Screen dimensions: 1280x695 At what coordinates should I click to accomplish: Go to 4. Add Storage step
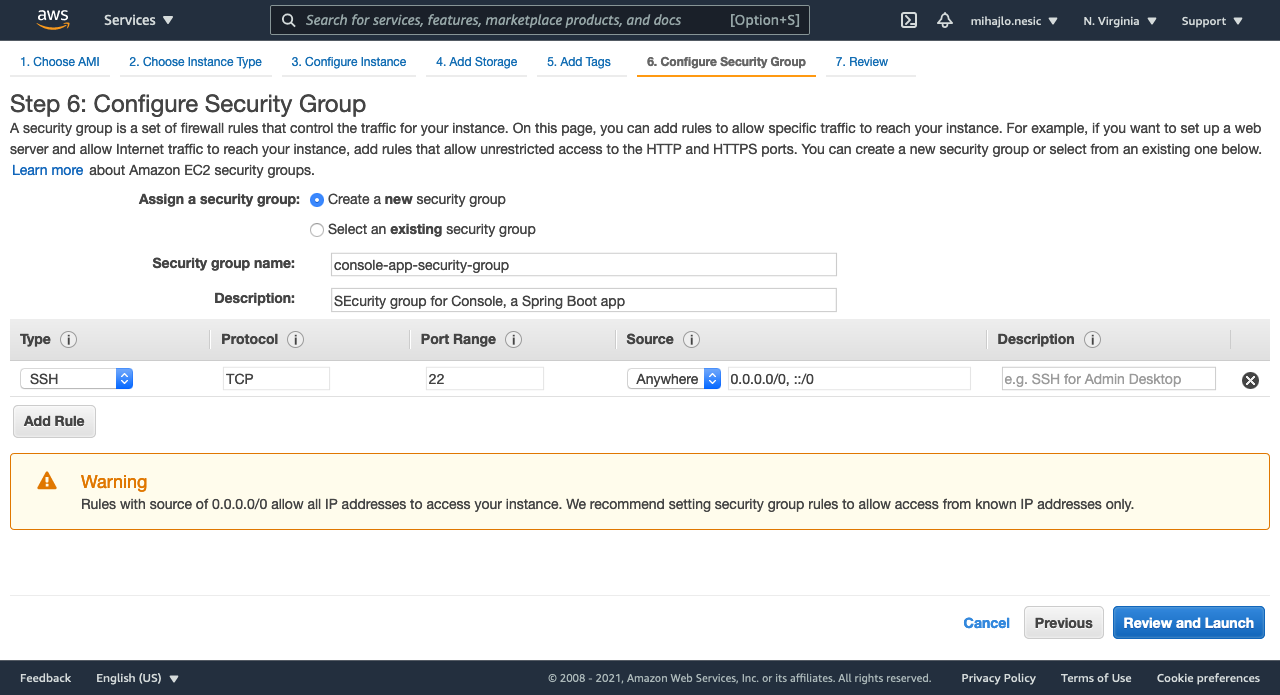477,62
